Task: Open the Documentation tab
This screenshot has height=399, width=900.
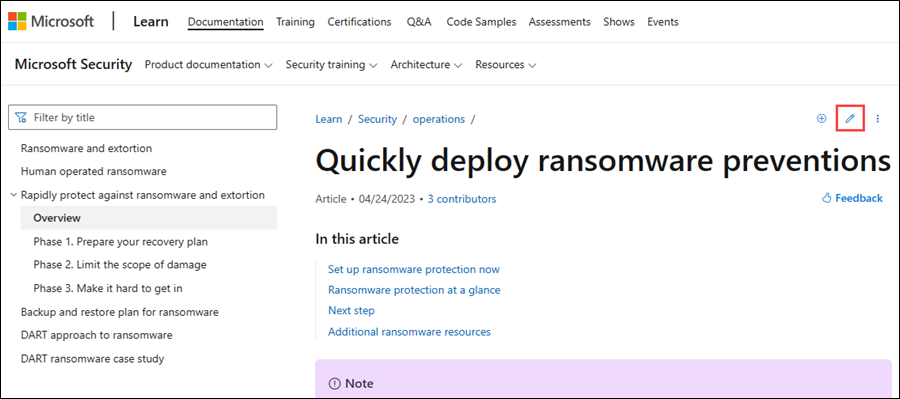Action: pos(226,22)
